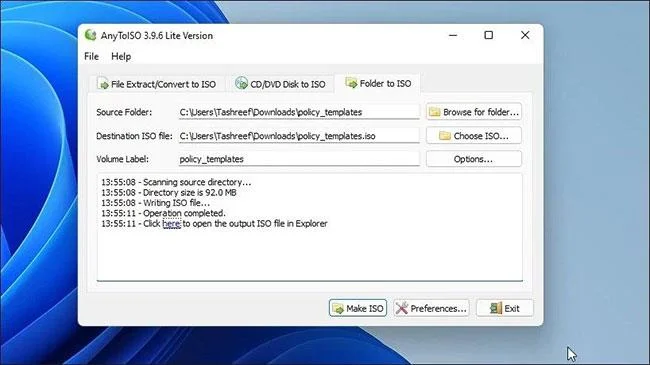Open Preferences dialog

pos(431,308)
